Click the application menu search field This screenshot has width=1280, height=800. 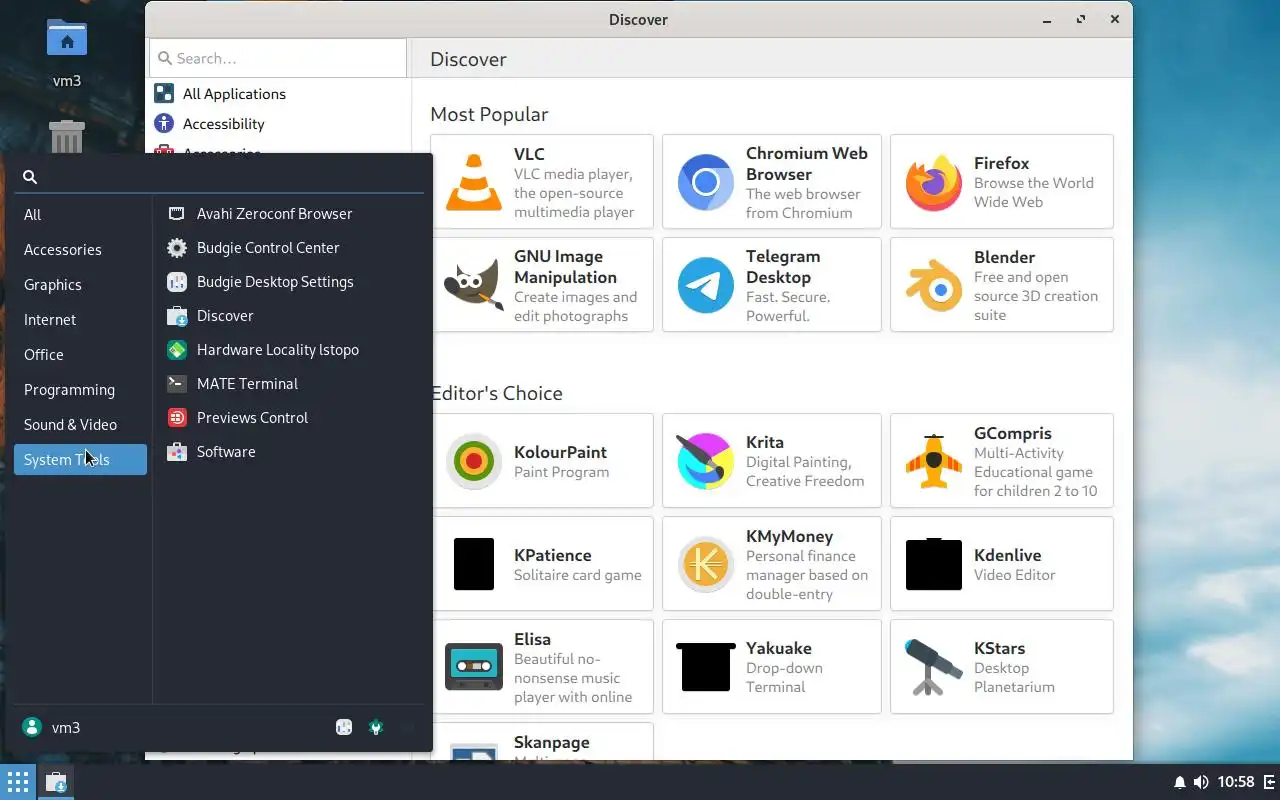(219, 176)
